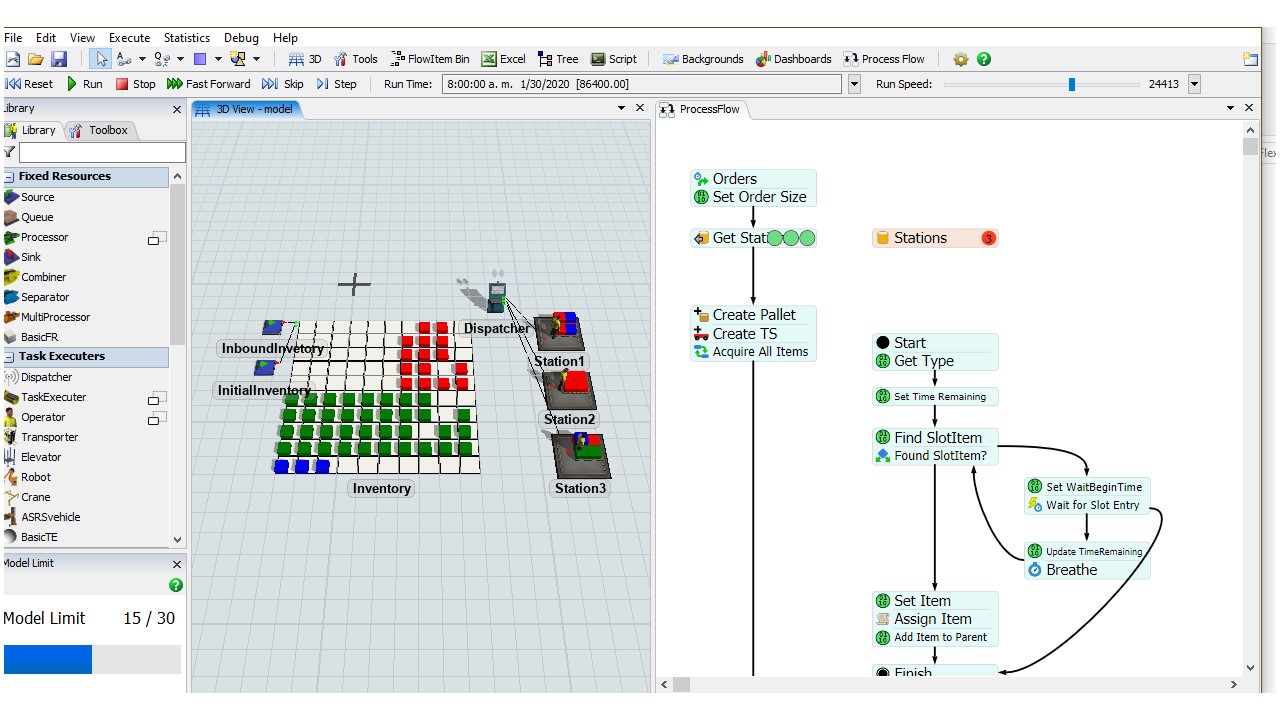Click the library search input field
This screenshot has height=720, width=1280.
102,152
